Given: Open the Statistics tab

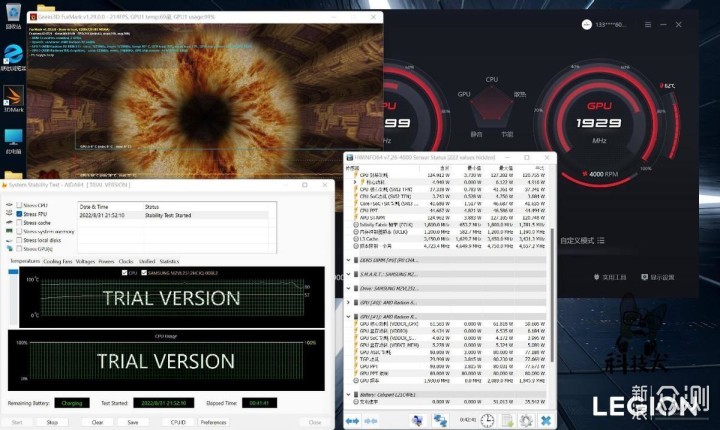Looking at the screenshot, I should (x=169, y=261).
